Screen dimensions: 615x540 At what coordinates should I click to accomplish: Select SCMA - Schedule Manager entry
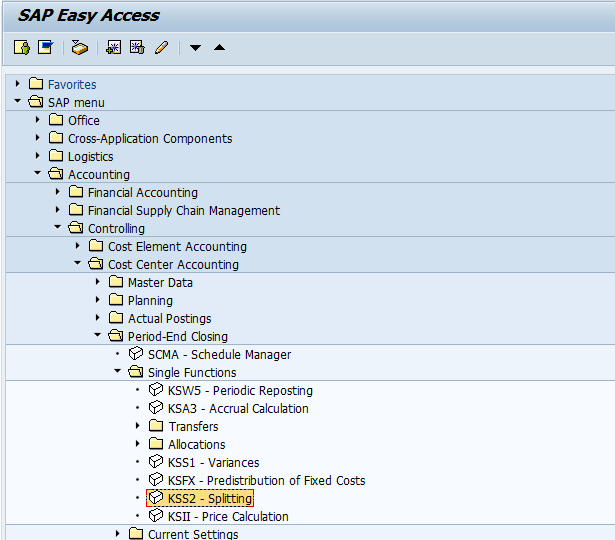219,355
